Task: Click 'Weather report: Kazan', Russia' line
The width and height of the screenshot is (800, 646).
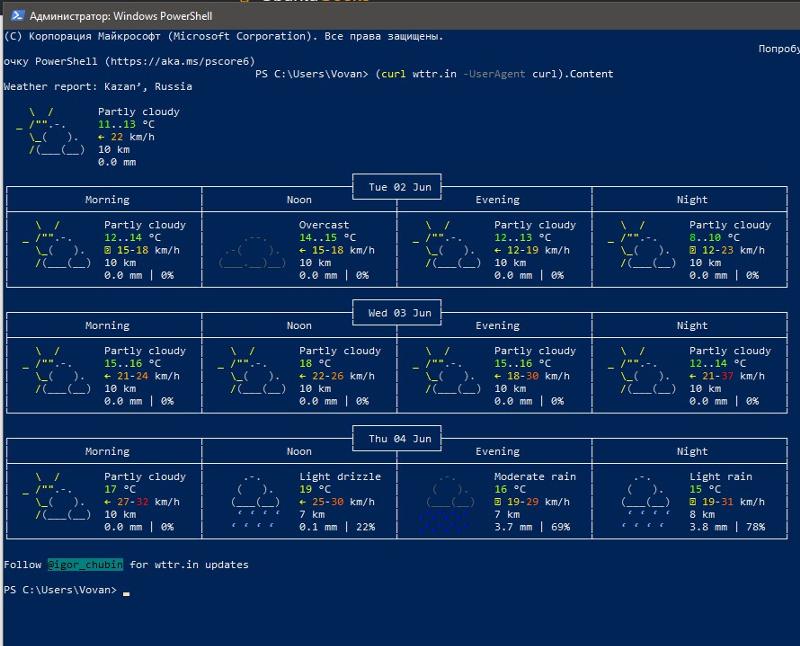Action: (x=98, y=86)
